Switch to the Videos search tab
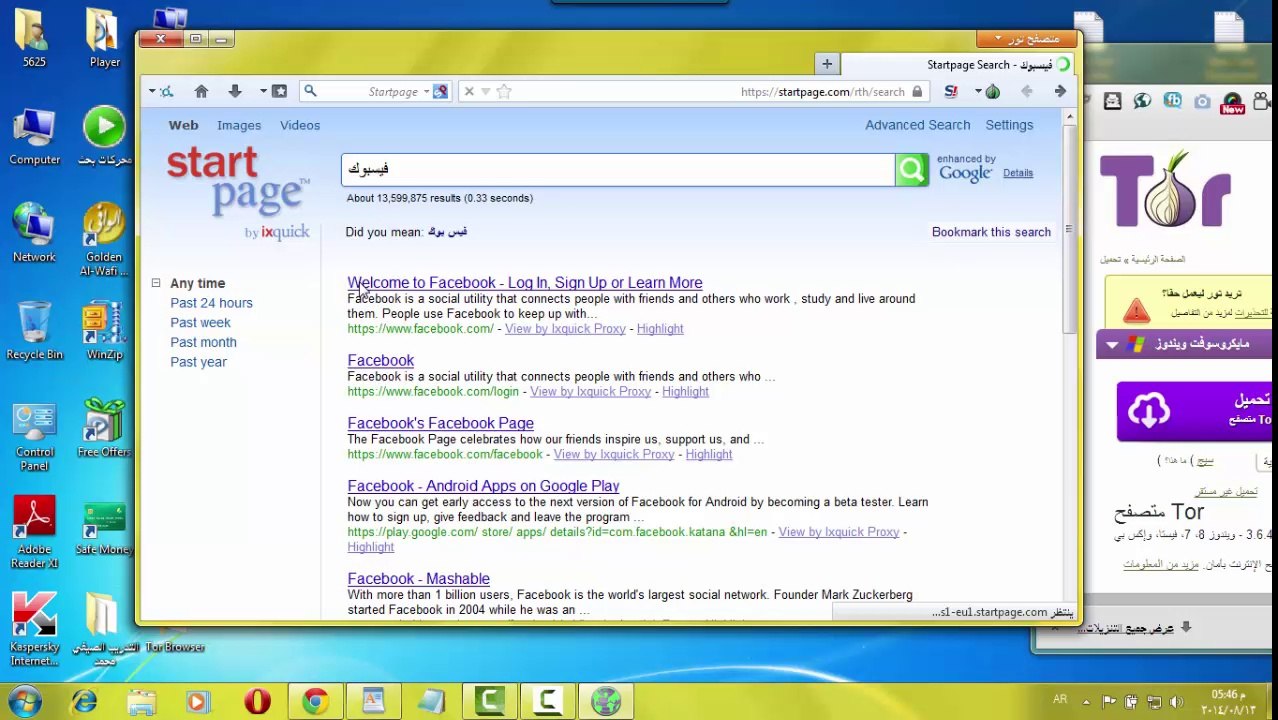The height and width of the screenshot is (720, 1278). point(300,125)
